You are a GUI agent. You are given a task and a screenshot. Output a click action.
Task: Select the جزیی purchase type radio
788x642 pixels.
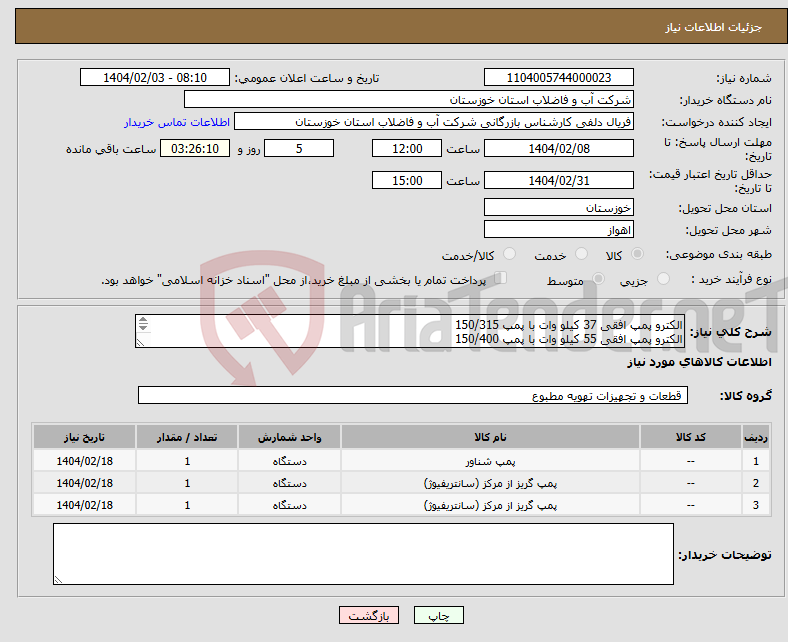click(x=665, y=280)
